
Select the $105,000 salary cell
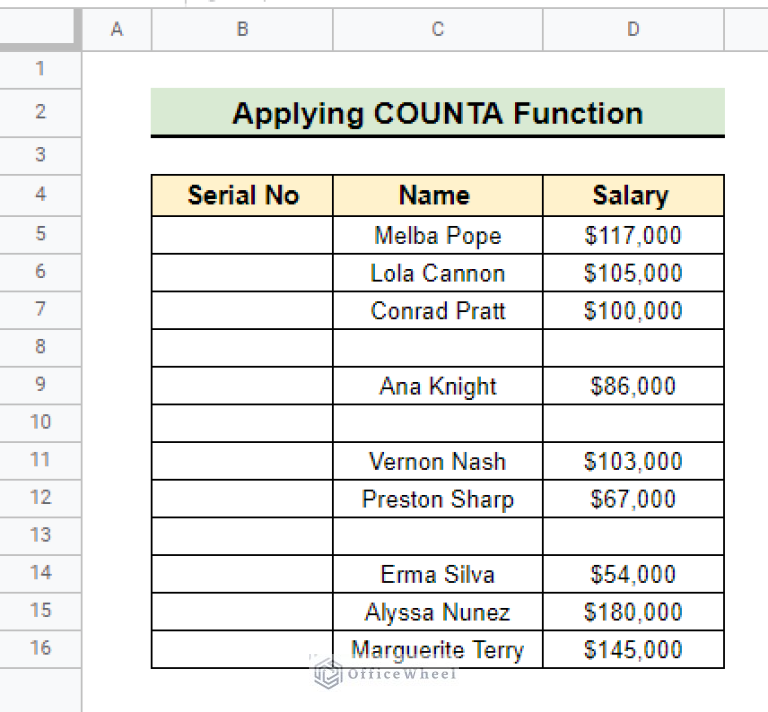point(633,273)
